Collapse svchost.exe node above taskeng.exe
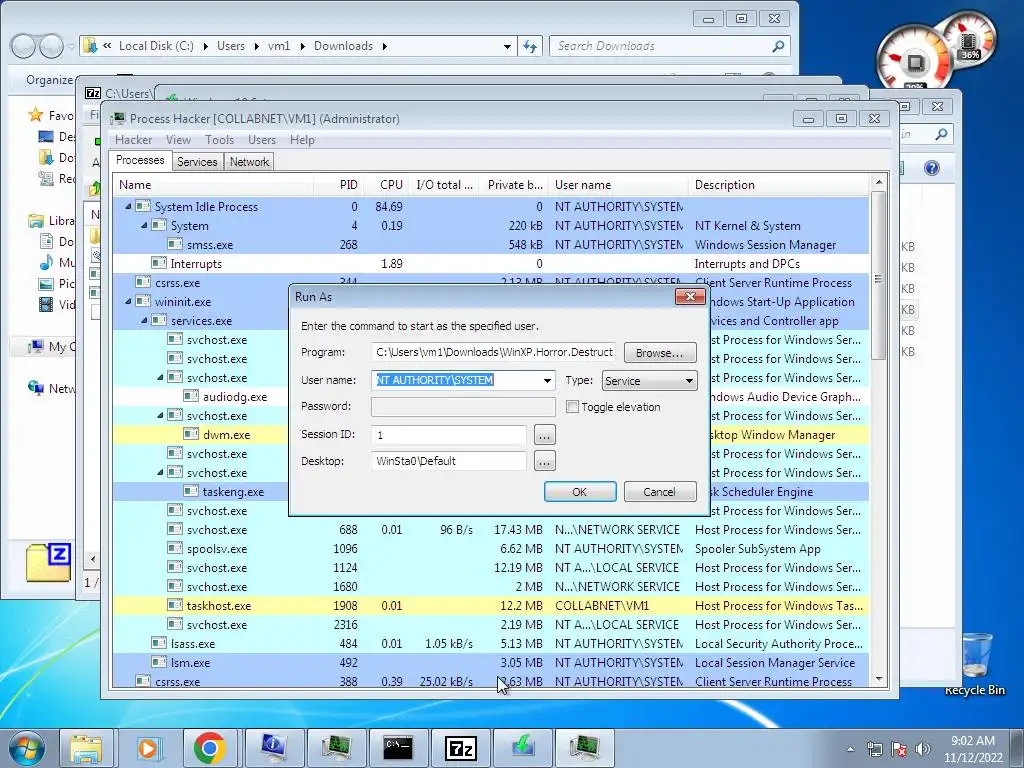The height and width of the screenshot is (768, 1024). 160,472
